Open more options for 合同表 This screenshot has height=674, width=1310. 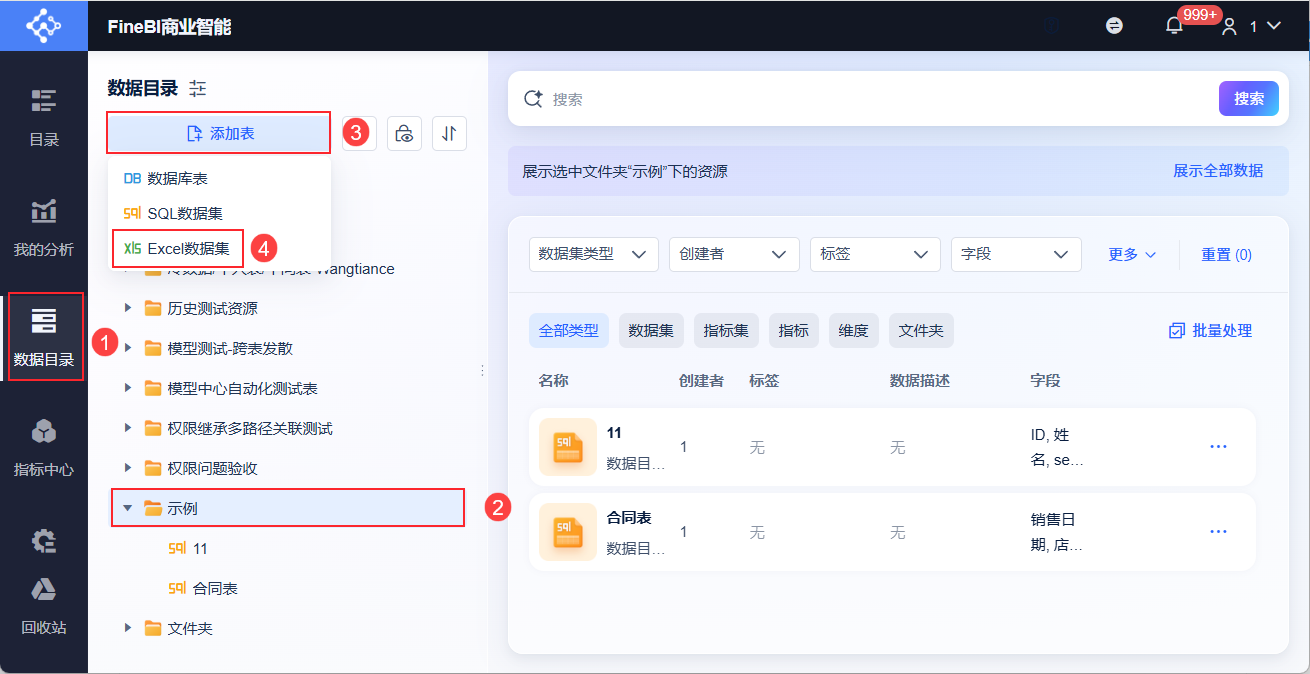pos(1218,532)
